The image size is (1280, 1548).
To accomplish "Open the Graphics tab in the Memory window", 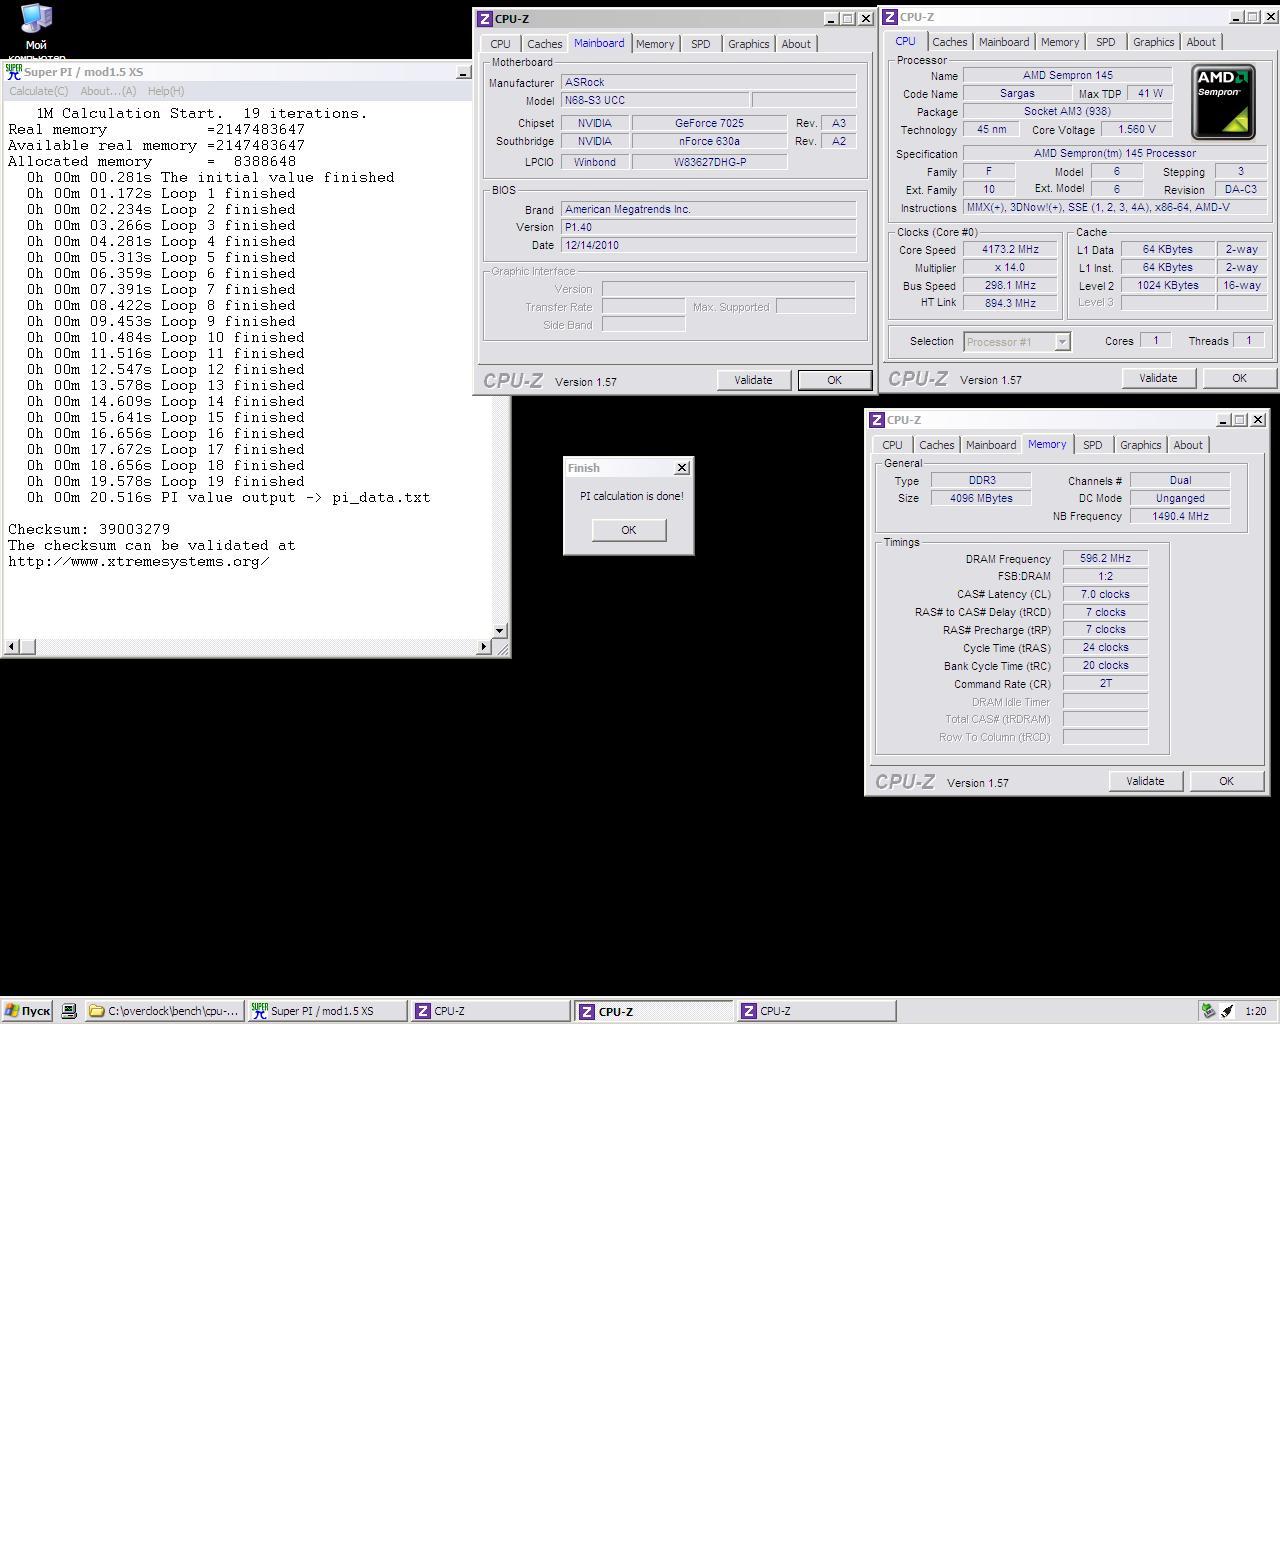I will pos(1140,445).
